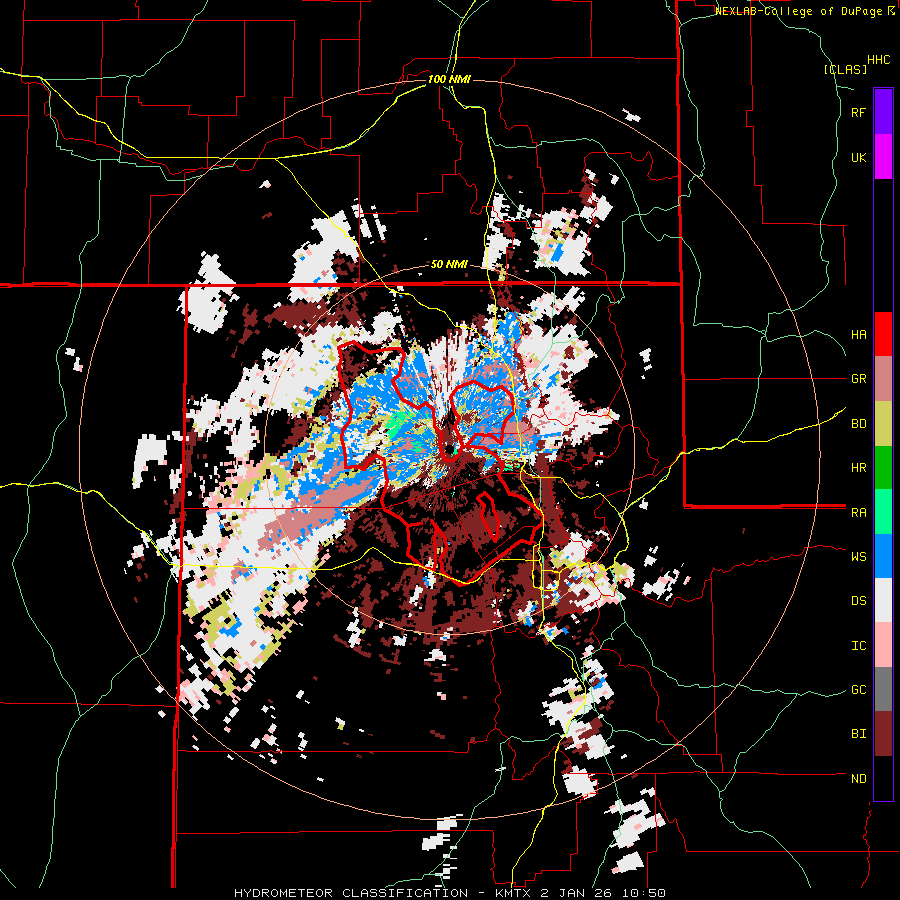Click the WS legend label

click(858, 557)
